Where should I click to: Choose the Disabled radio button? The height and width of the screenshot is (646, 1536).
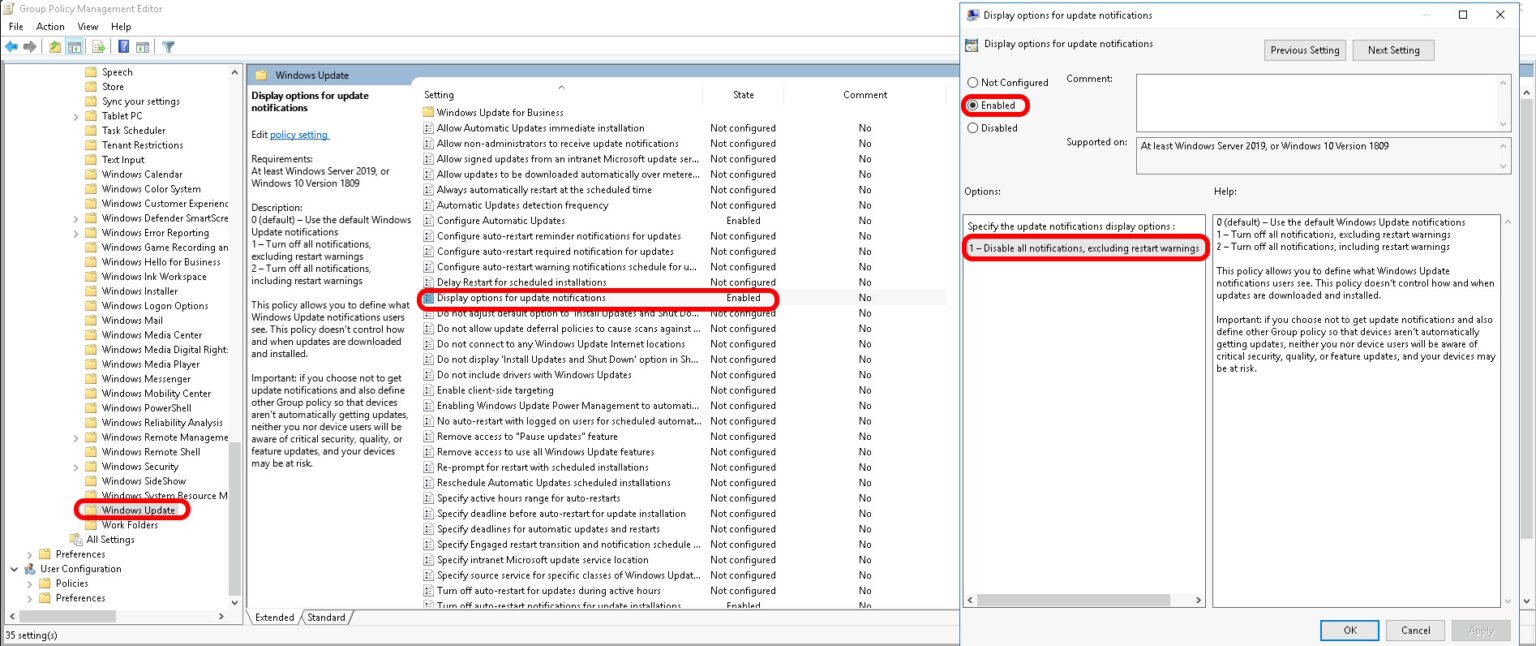pyautogui.click(x=972, y=127)
